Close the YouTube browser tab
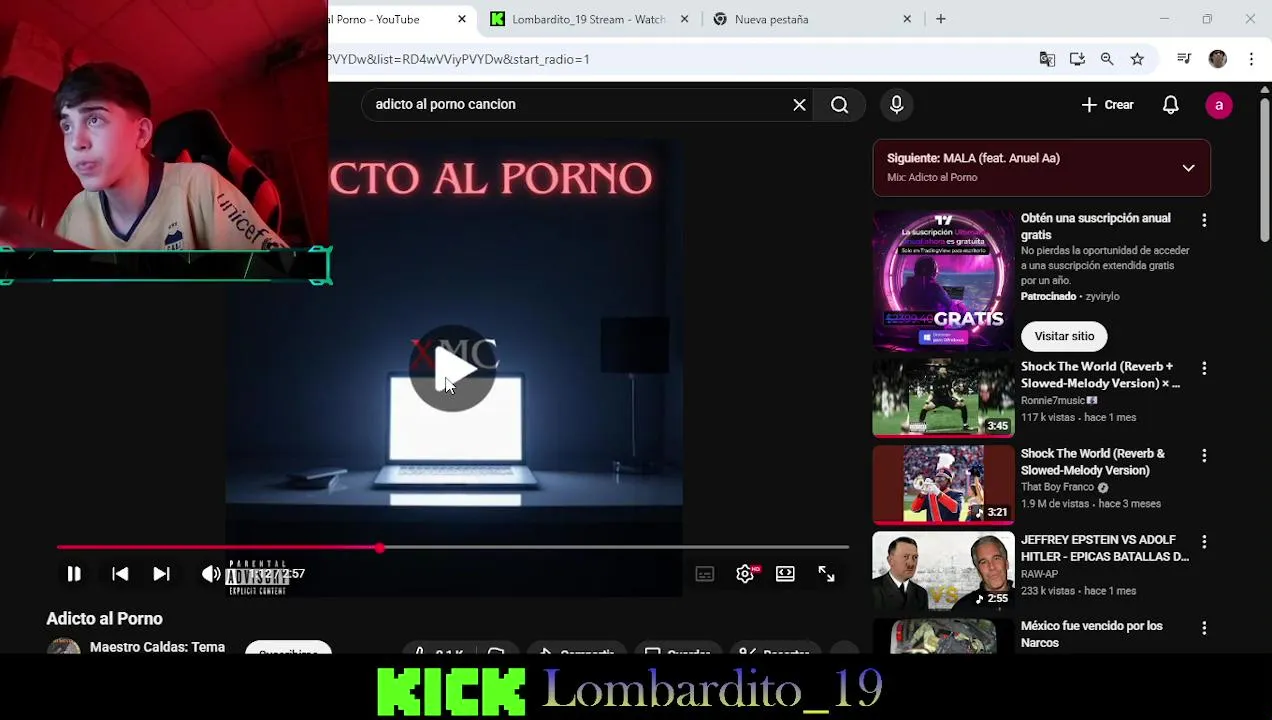The image size is (1272, 720). click(x=462, y=19)
